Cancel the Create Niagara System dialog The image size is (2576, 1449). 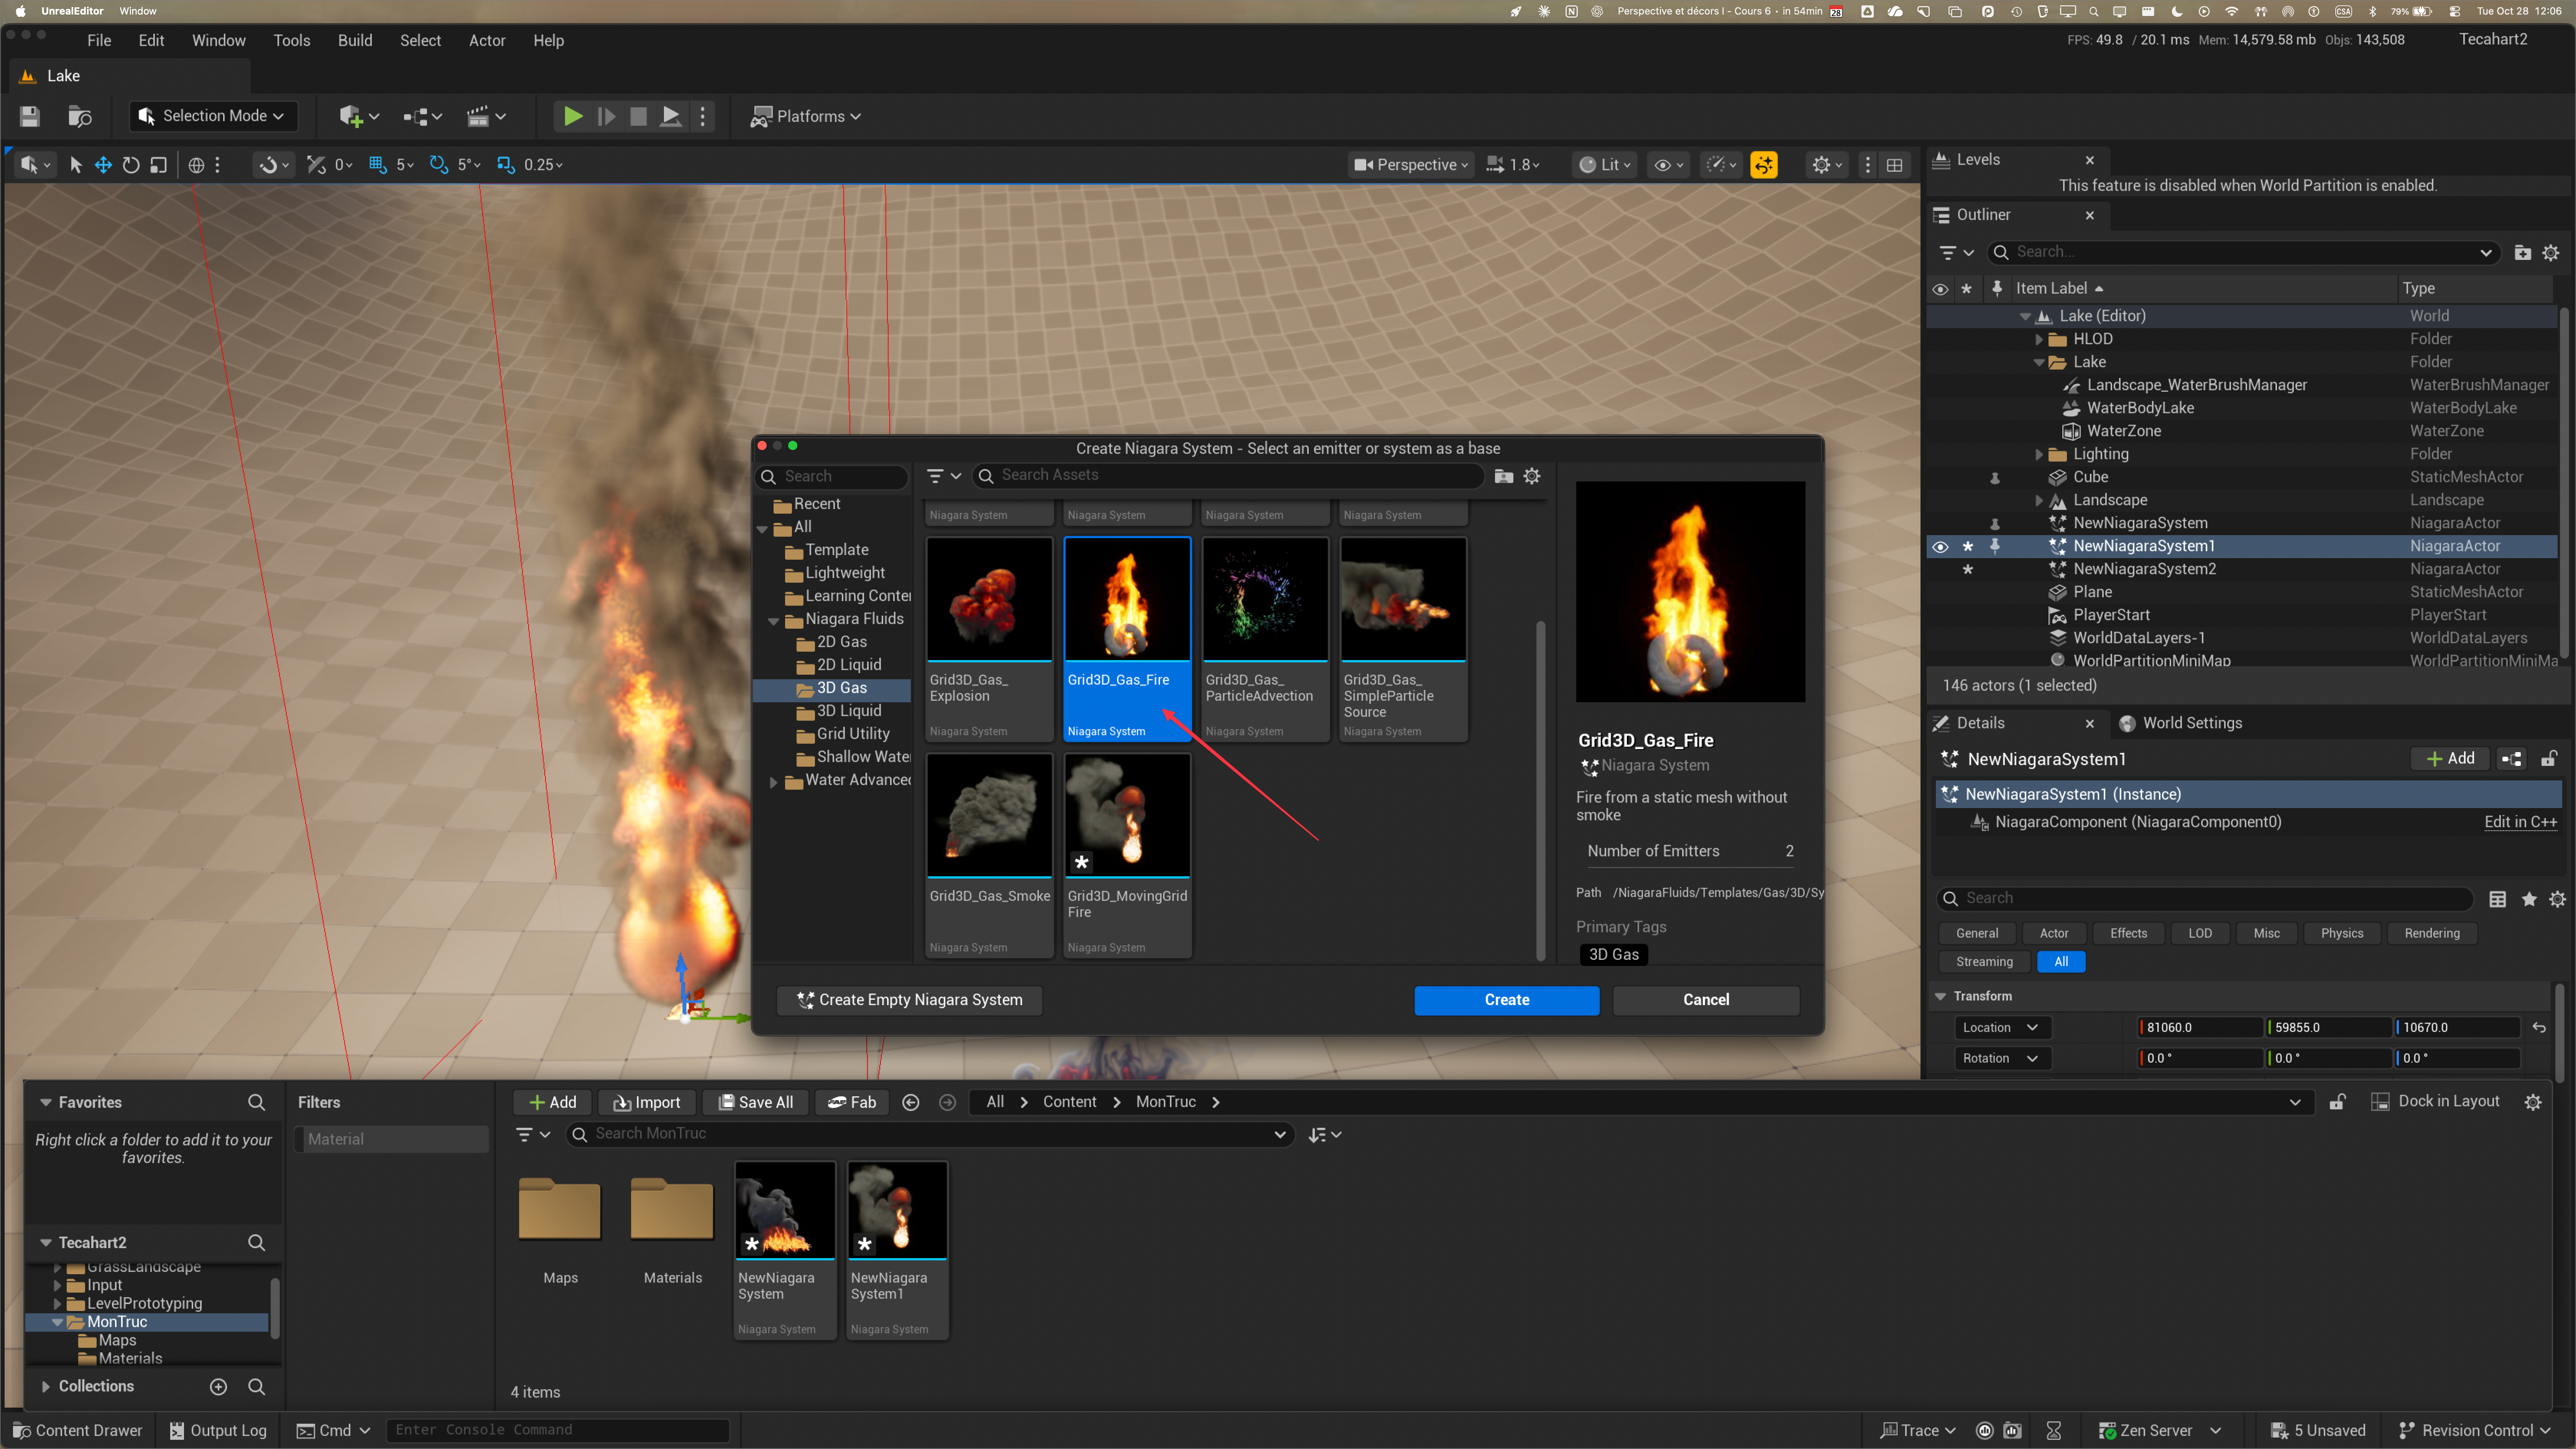point(1706,1000)
